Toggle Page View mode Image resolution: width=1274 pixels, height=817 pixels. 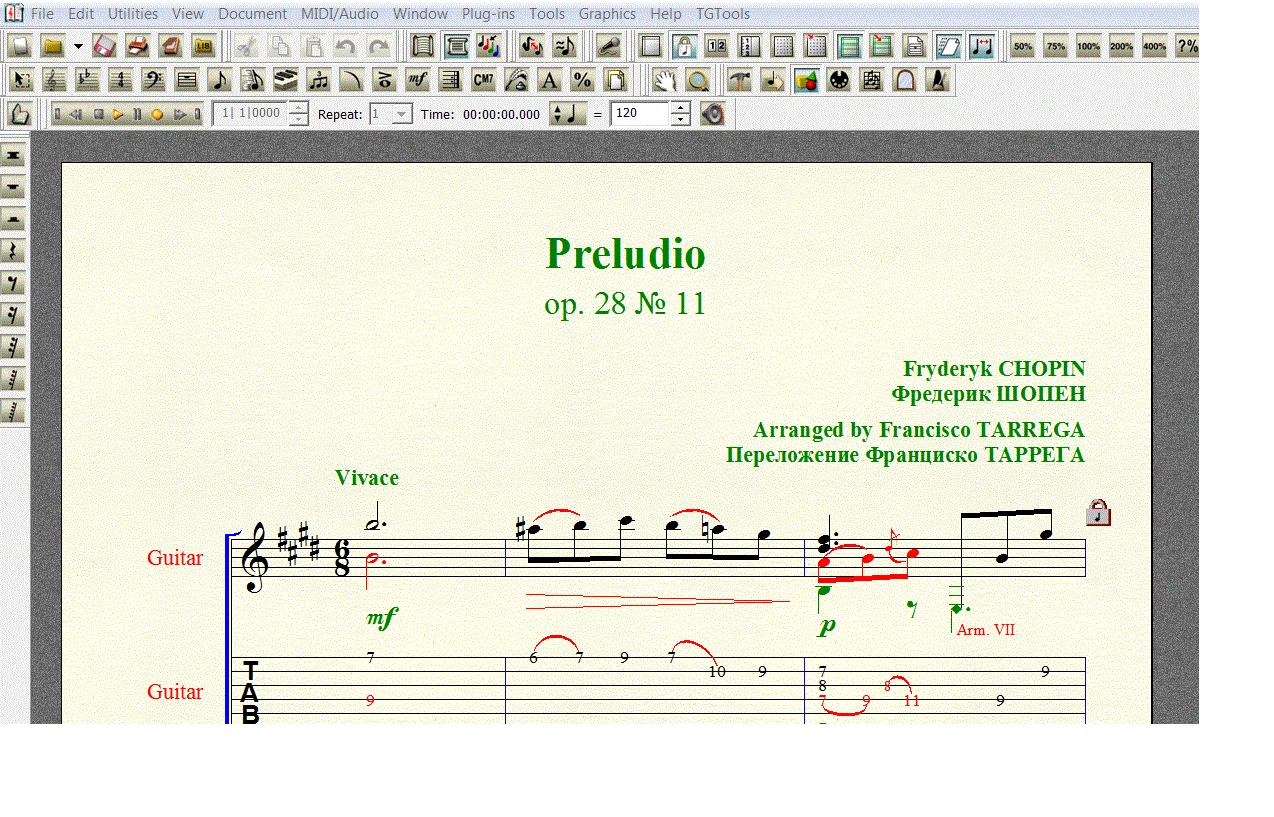[x=457, y=46]
